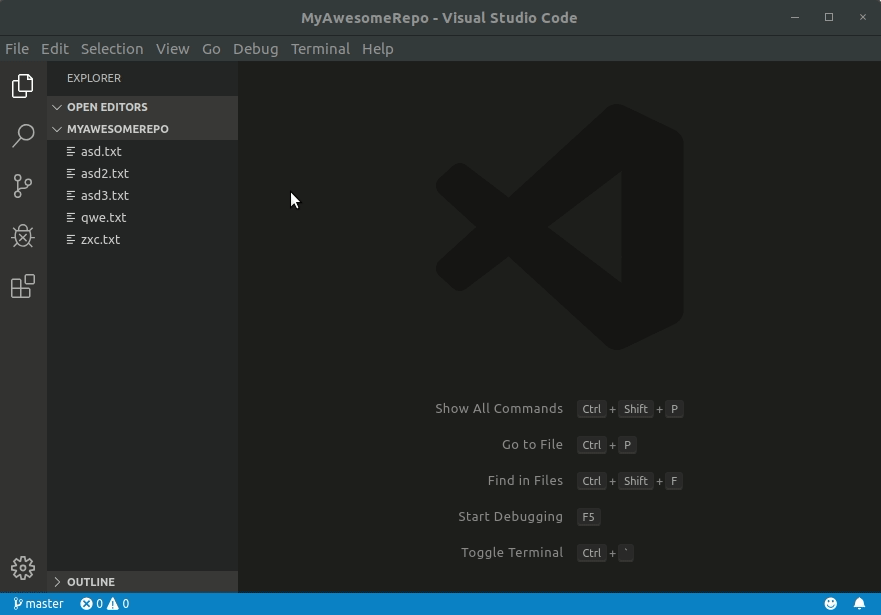Click the feedback smiley in status bar
This screenshot has width=881, height=615.
coord(830,603)
